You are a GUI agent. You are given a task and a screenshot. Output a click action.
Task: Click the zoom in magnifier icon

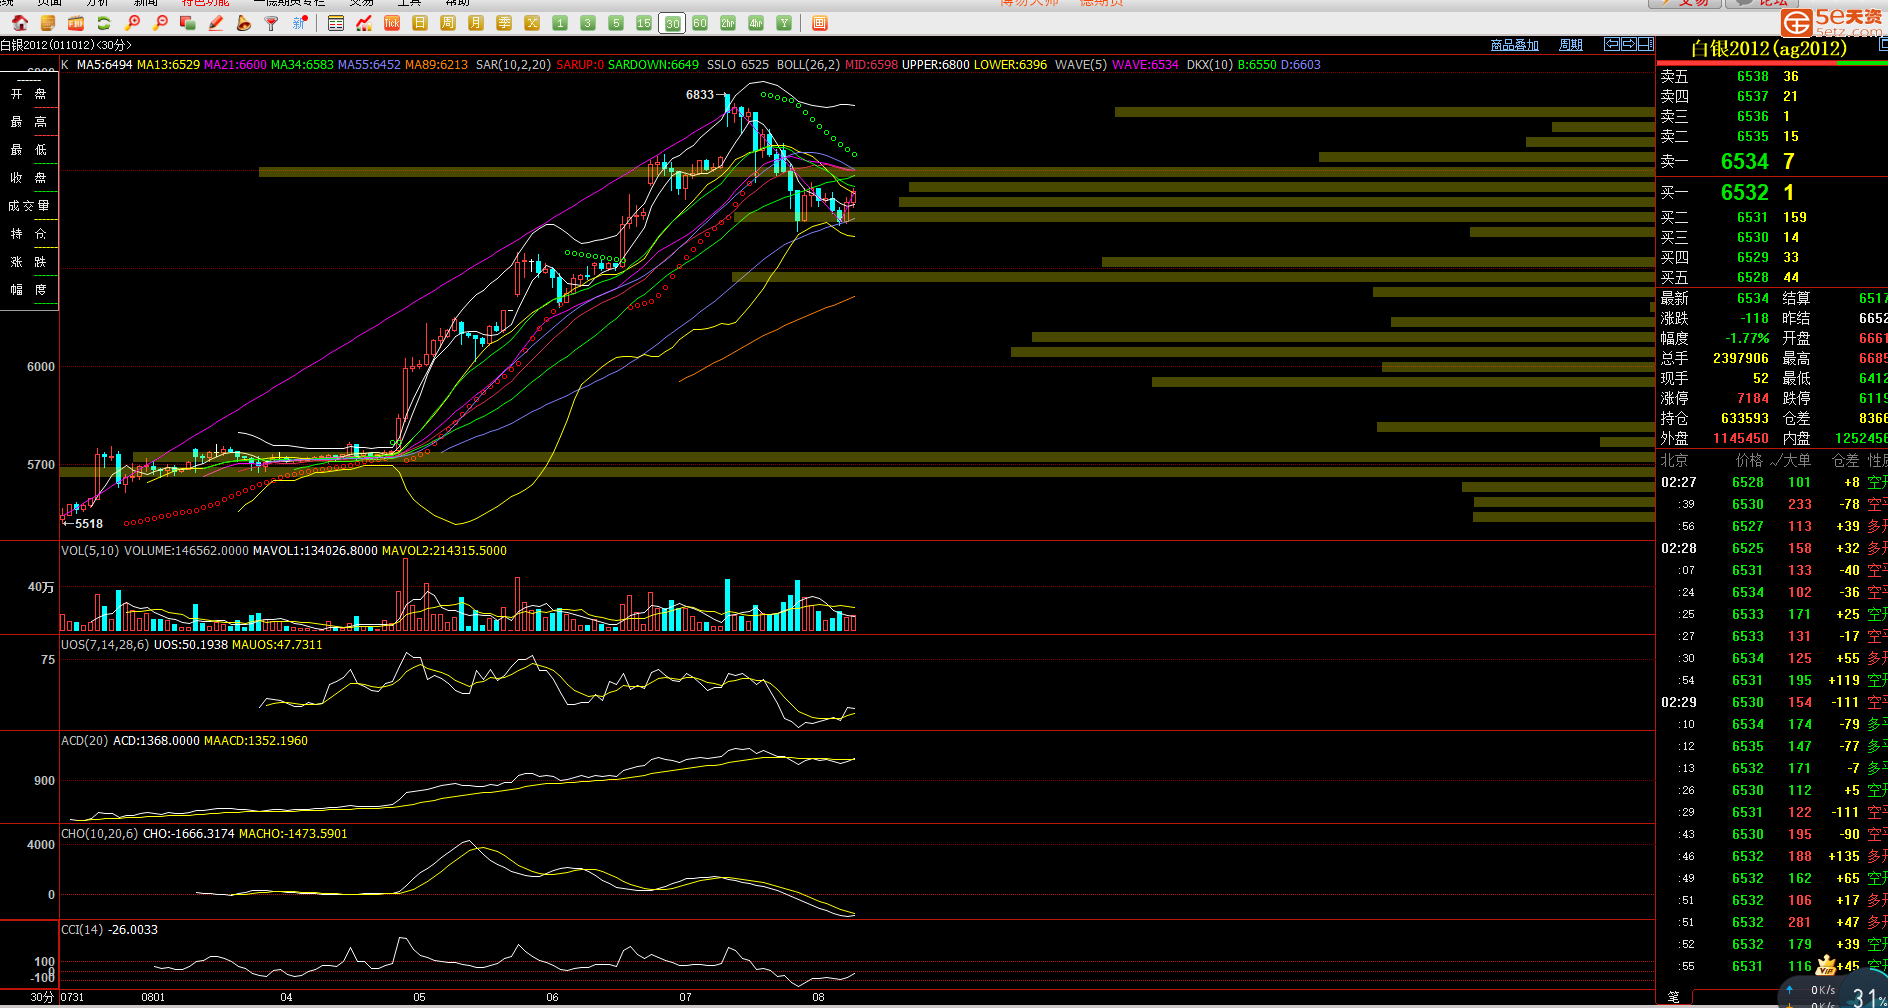coord(132,23)
